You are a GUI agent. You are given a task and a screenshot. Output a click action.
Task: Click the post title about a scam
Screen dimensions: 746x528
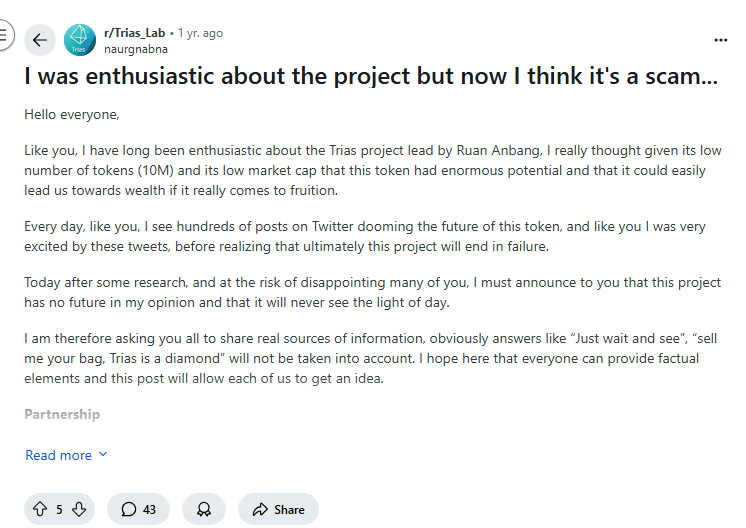click(x=370, y=76)
